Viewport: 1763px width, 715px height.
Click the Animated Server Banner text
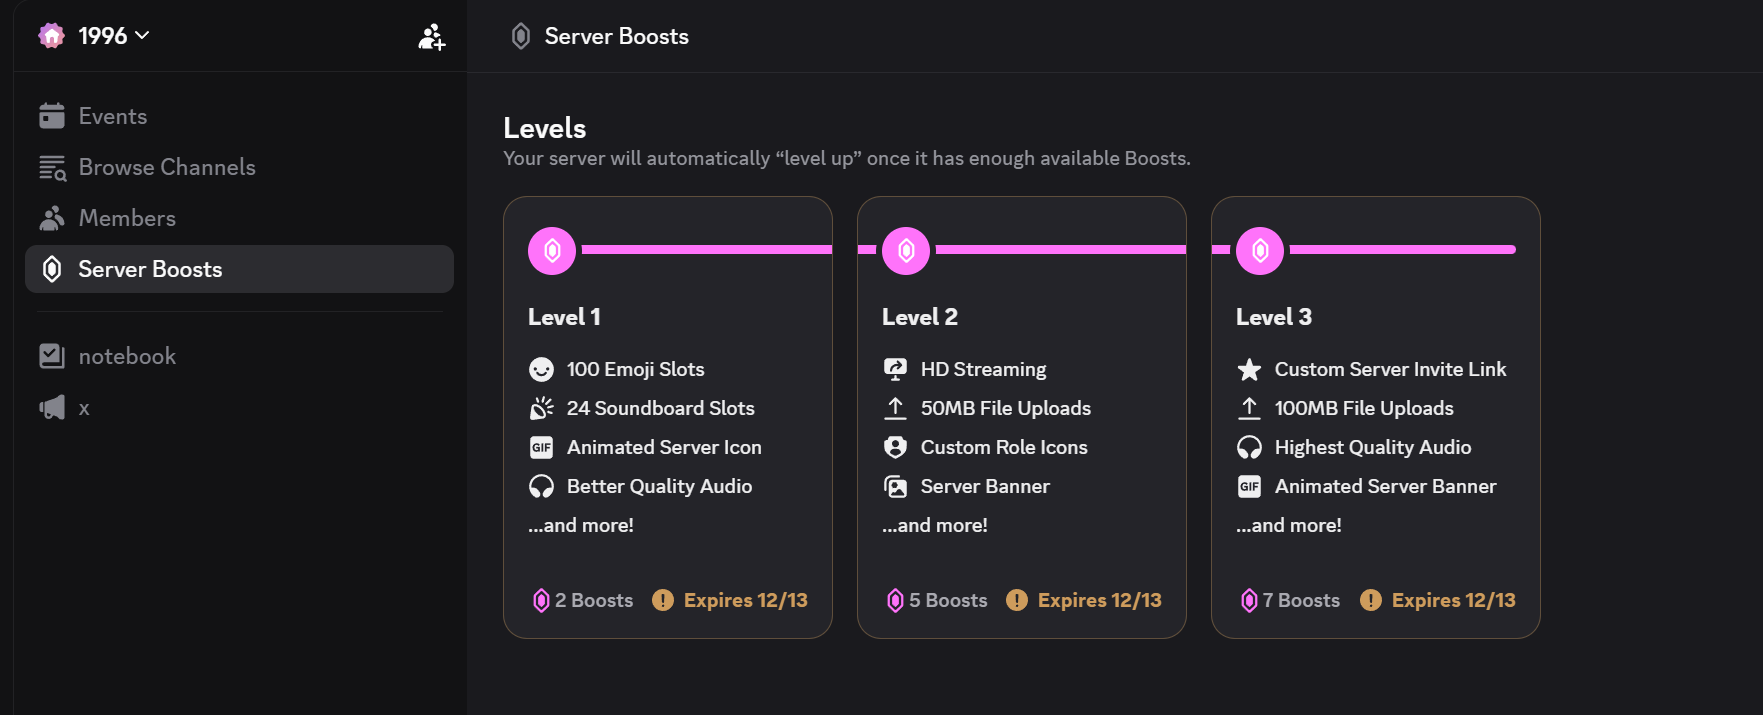coord(1386,486)
